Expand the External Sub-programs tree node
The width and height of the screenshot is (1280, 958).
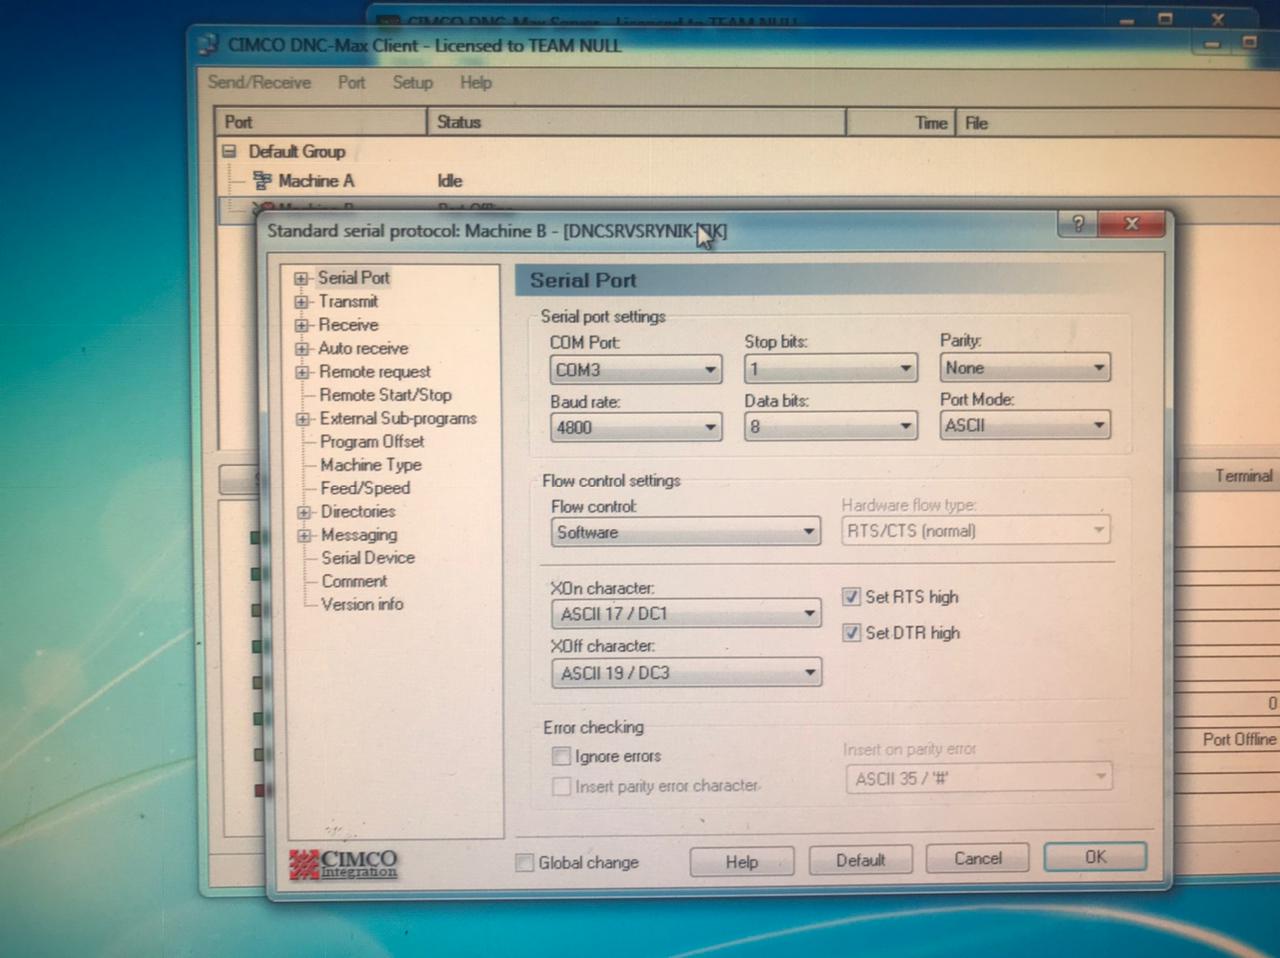pos(302,419)
